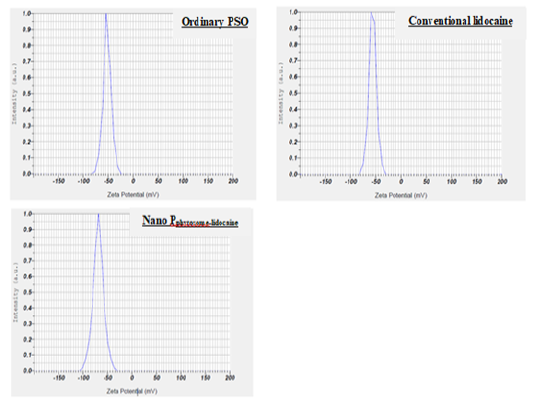Click the "0.0" tick in the Nano Phytosome chart
Screen dimensions: 533x410
click(28, 371)
